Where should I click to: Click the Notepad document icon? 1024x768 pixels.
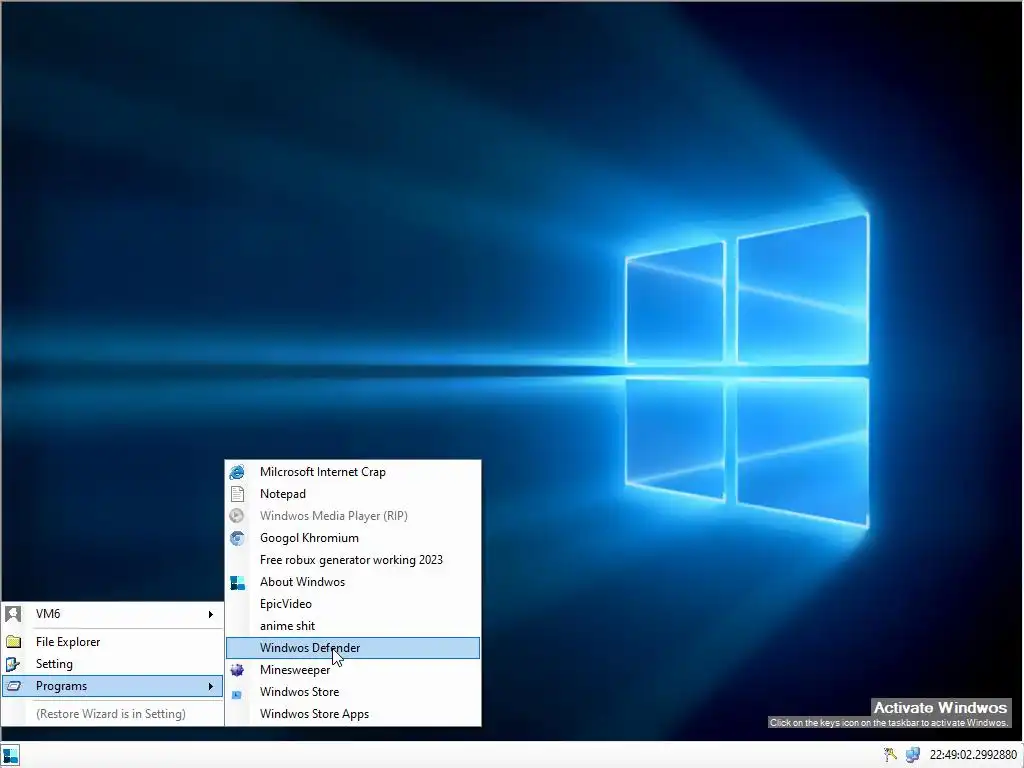tap(237, 494)
